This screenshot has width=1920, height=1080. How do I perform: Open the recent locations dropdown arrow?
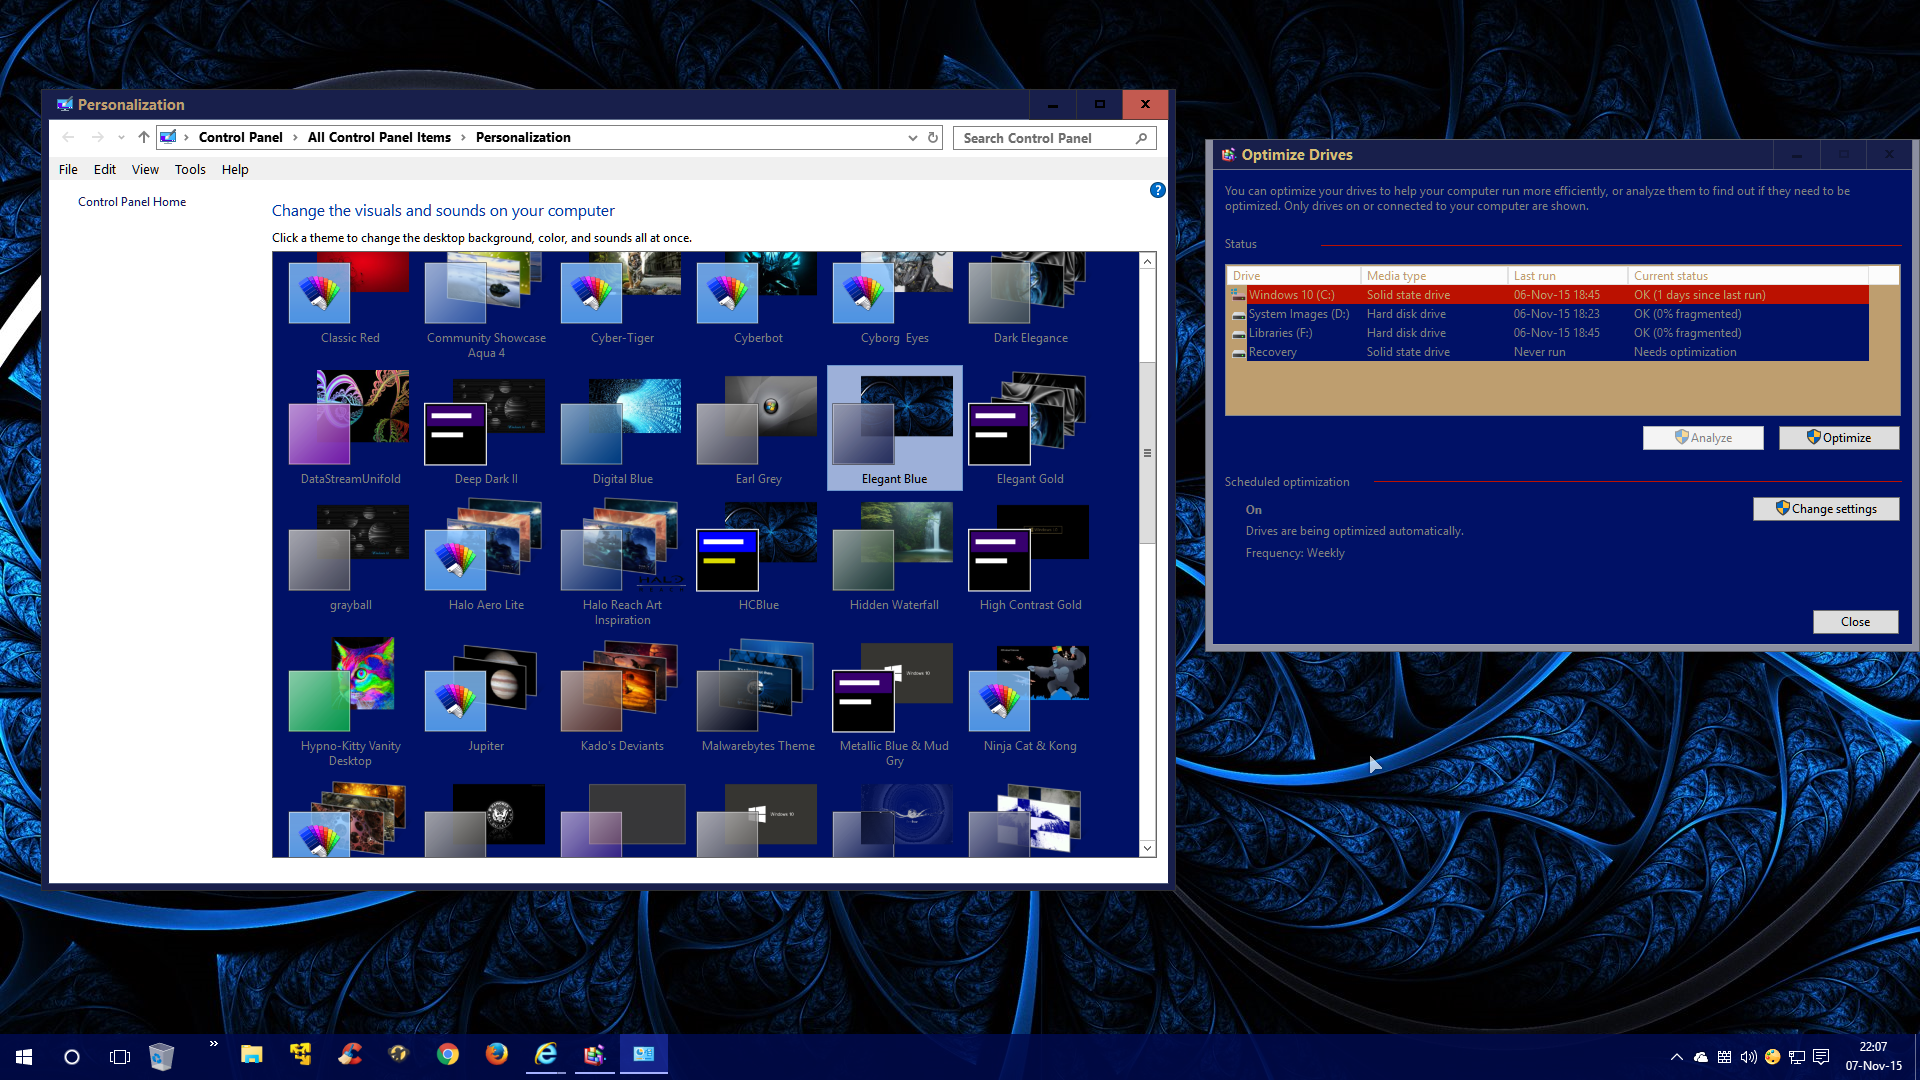(x=121, y=138)
